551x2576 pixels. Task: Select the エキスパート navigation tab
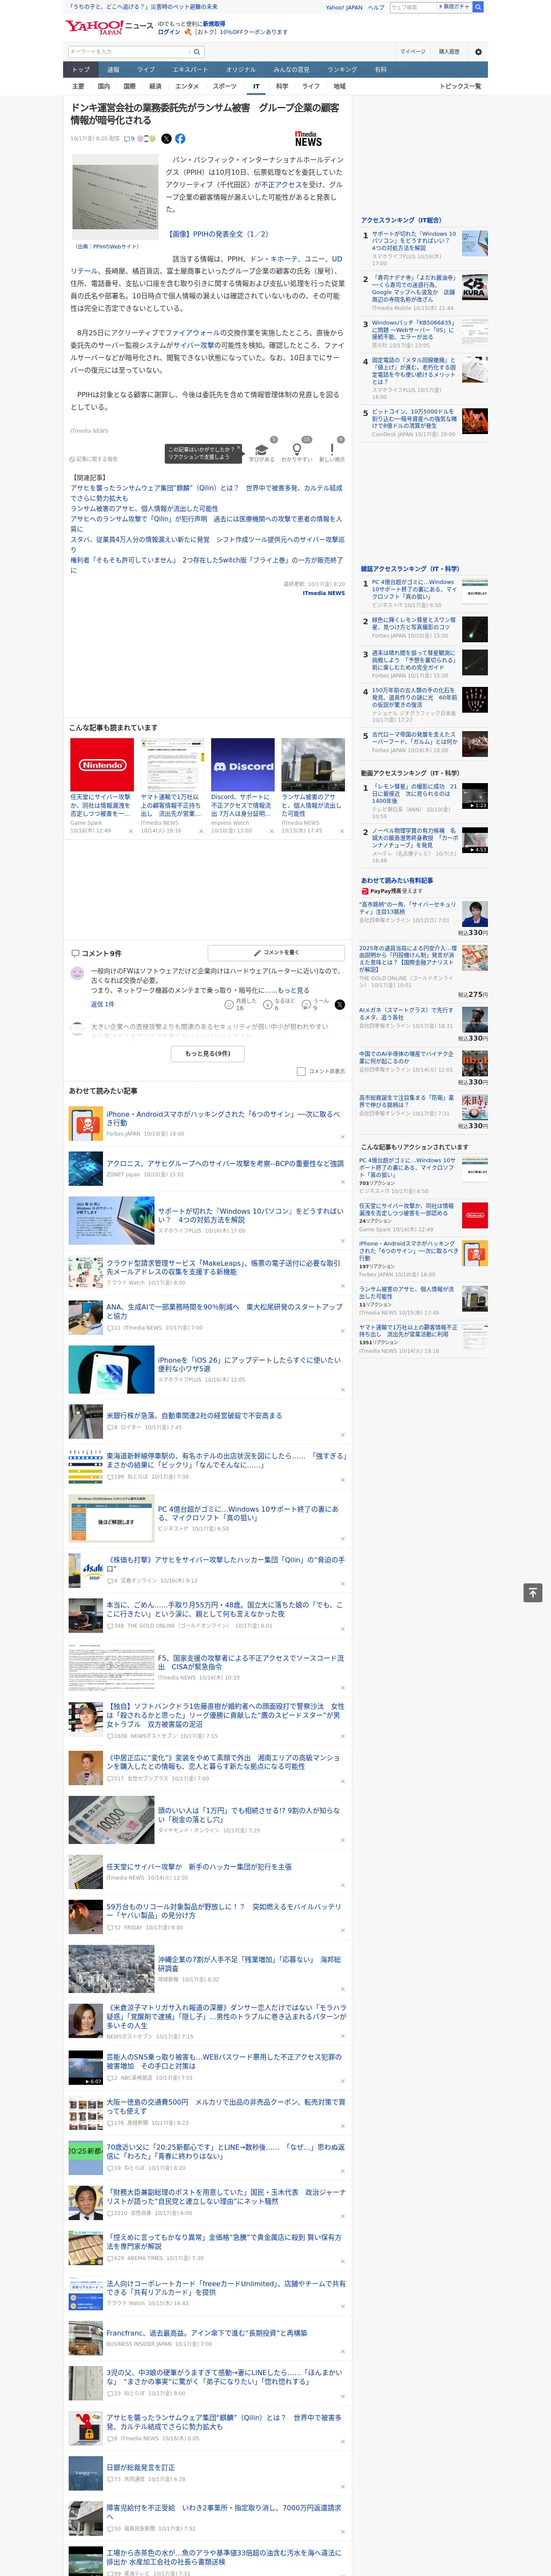tap(190, 70)
